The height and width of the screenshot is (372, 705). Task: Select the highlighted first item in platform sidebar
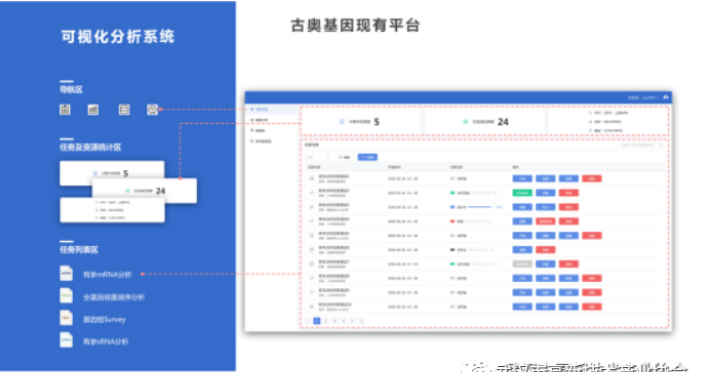[x=272, y=109]
